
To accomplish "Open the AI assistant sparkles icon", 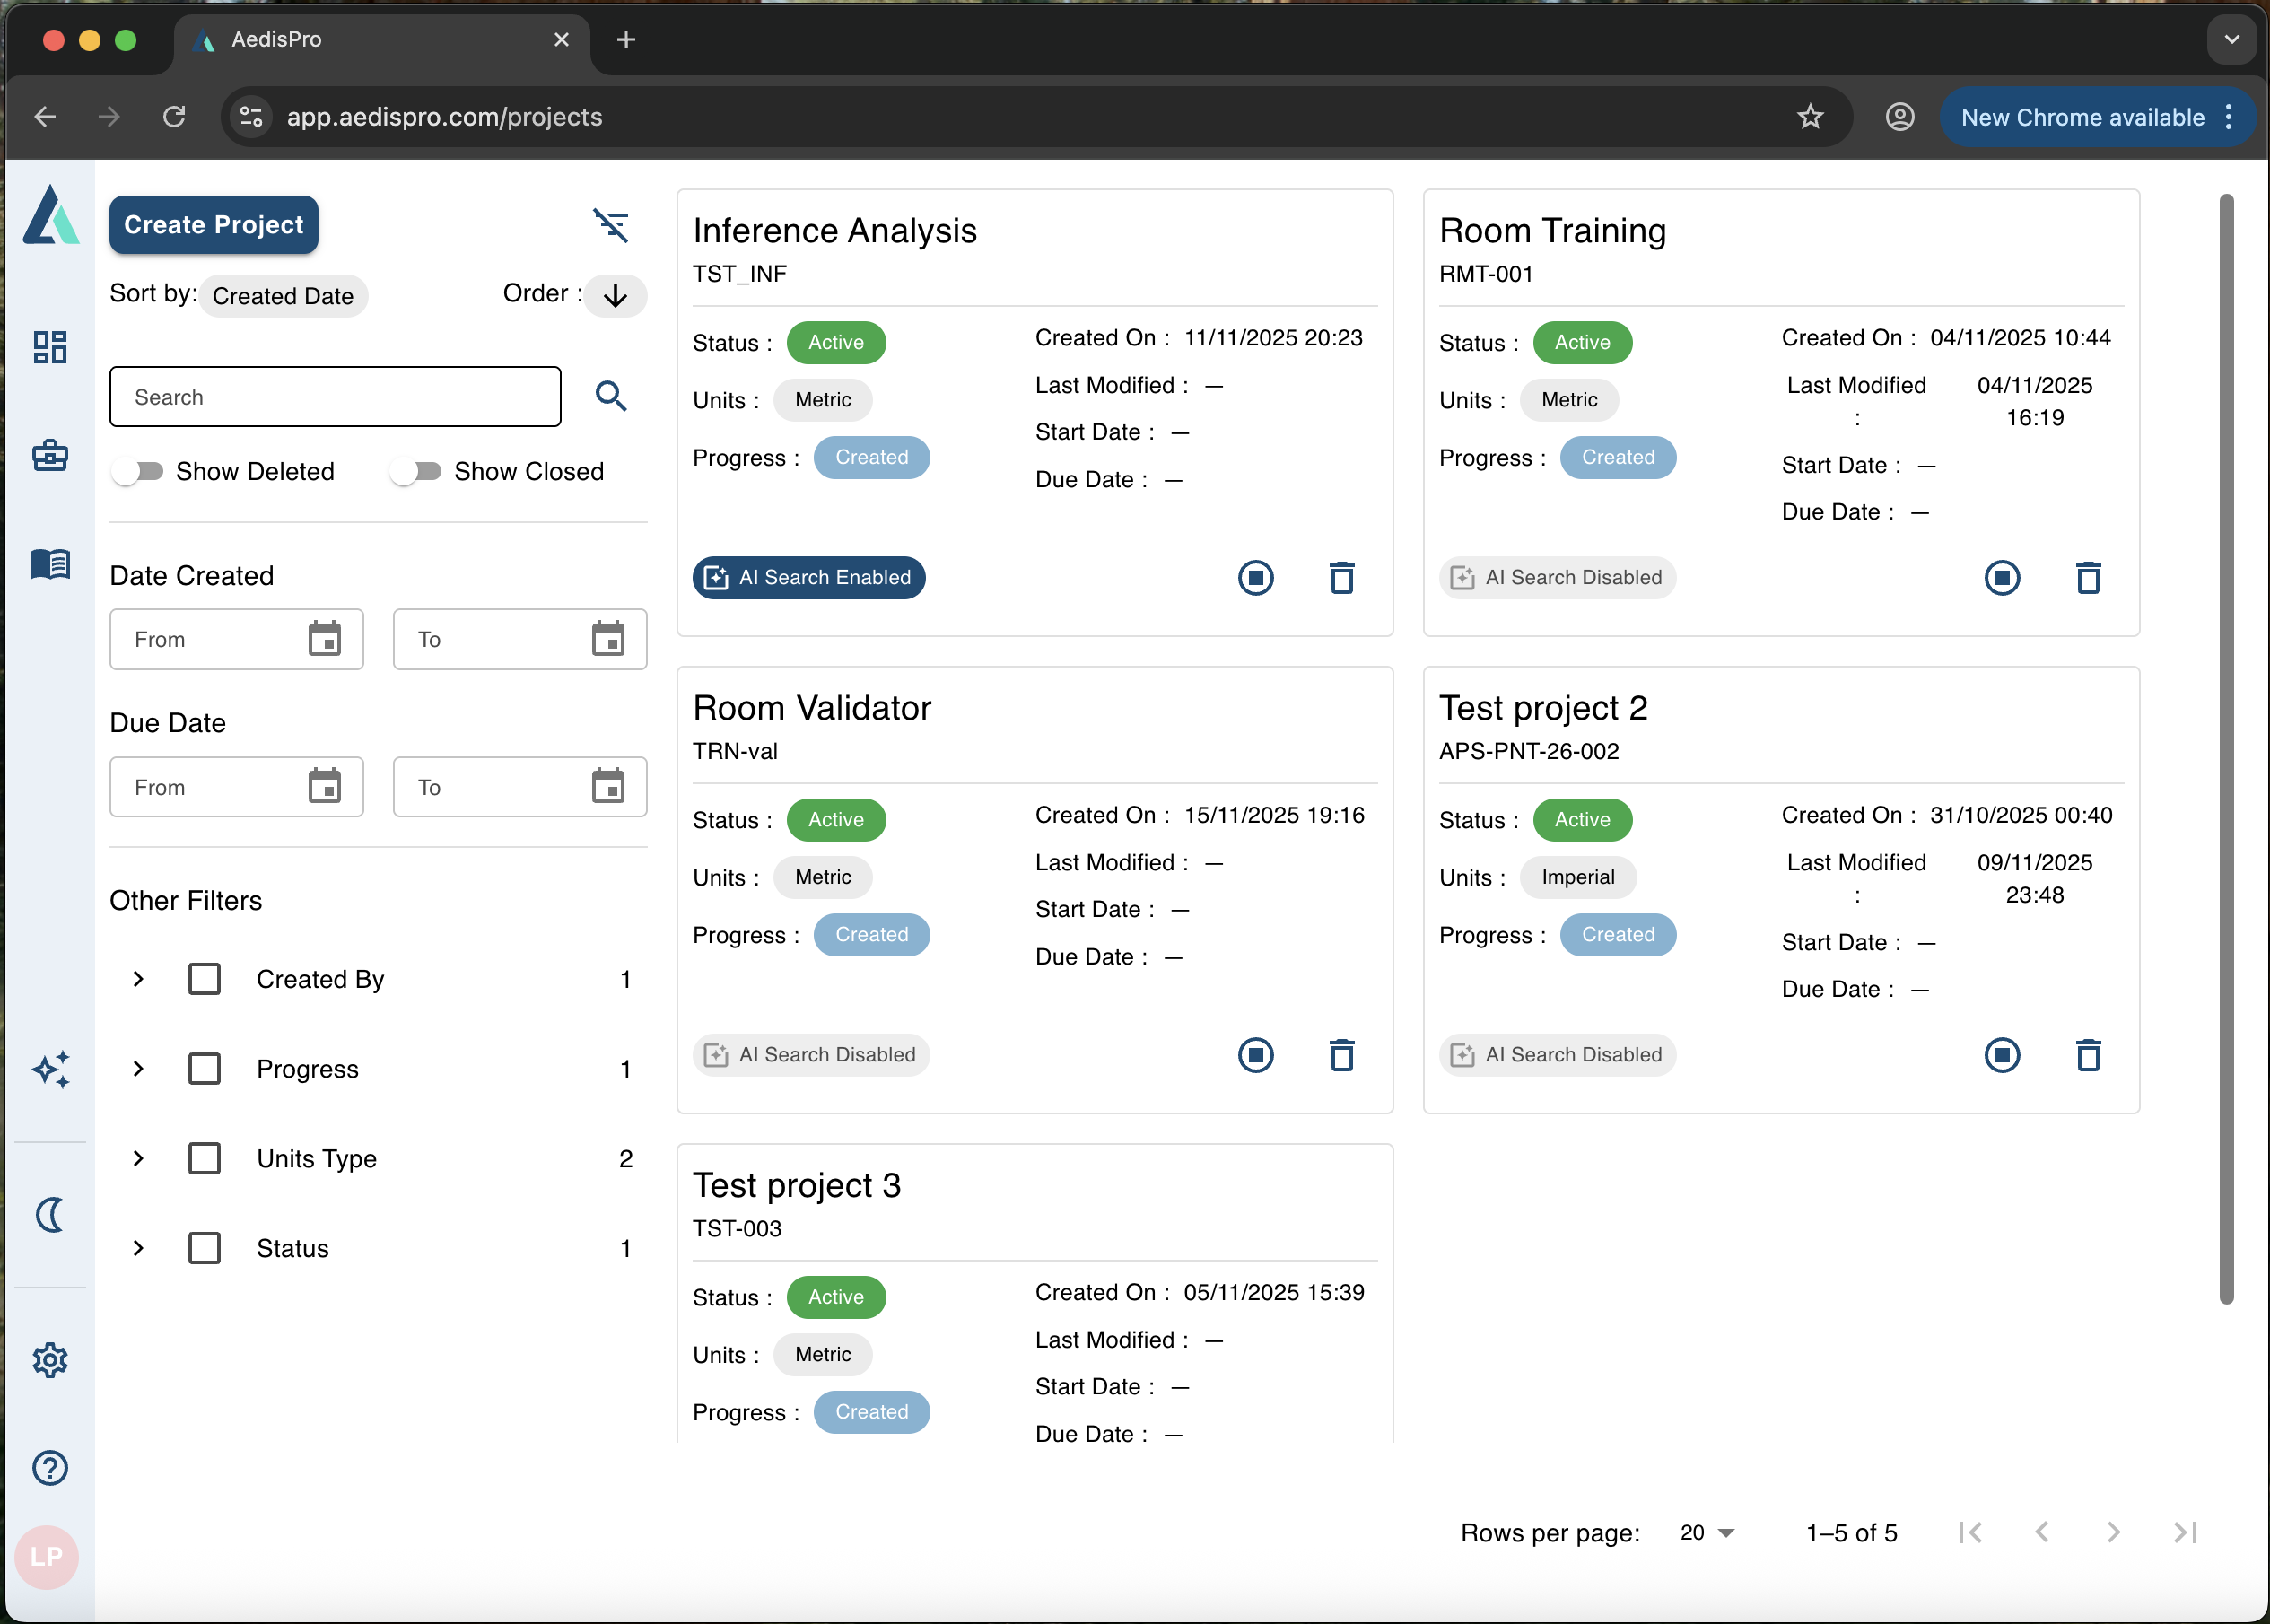I will click(x=49, y=1069).
